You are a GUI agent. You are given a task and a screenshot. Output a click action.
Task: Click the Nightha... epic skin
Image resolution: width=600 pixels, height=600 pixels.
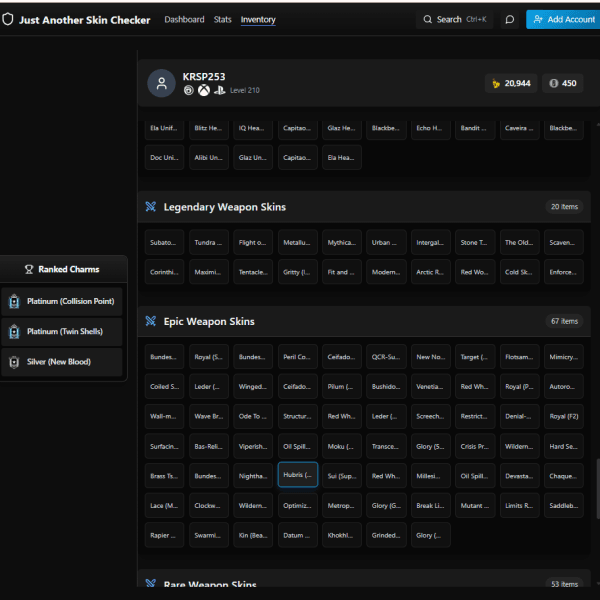click(253, 476)
